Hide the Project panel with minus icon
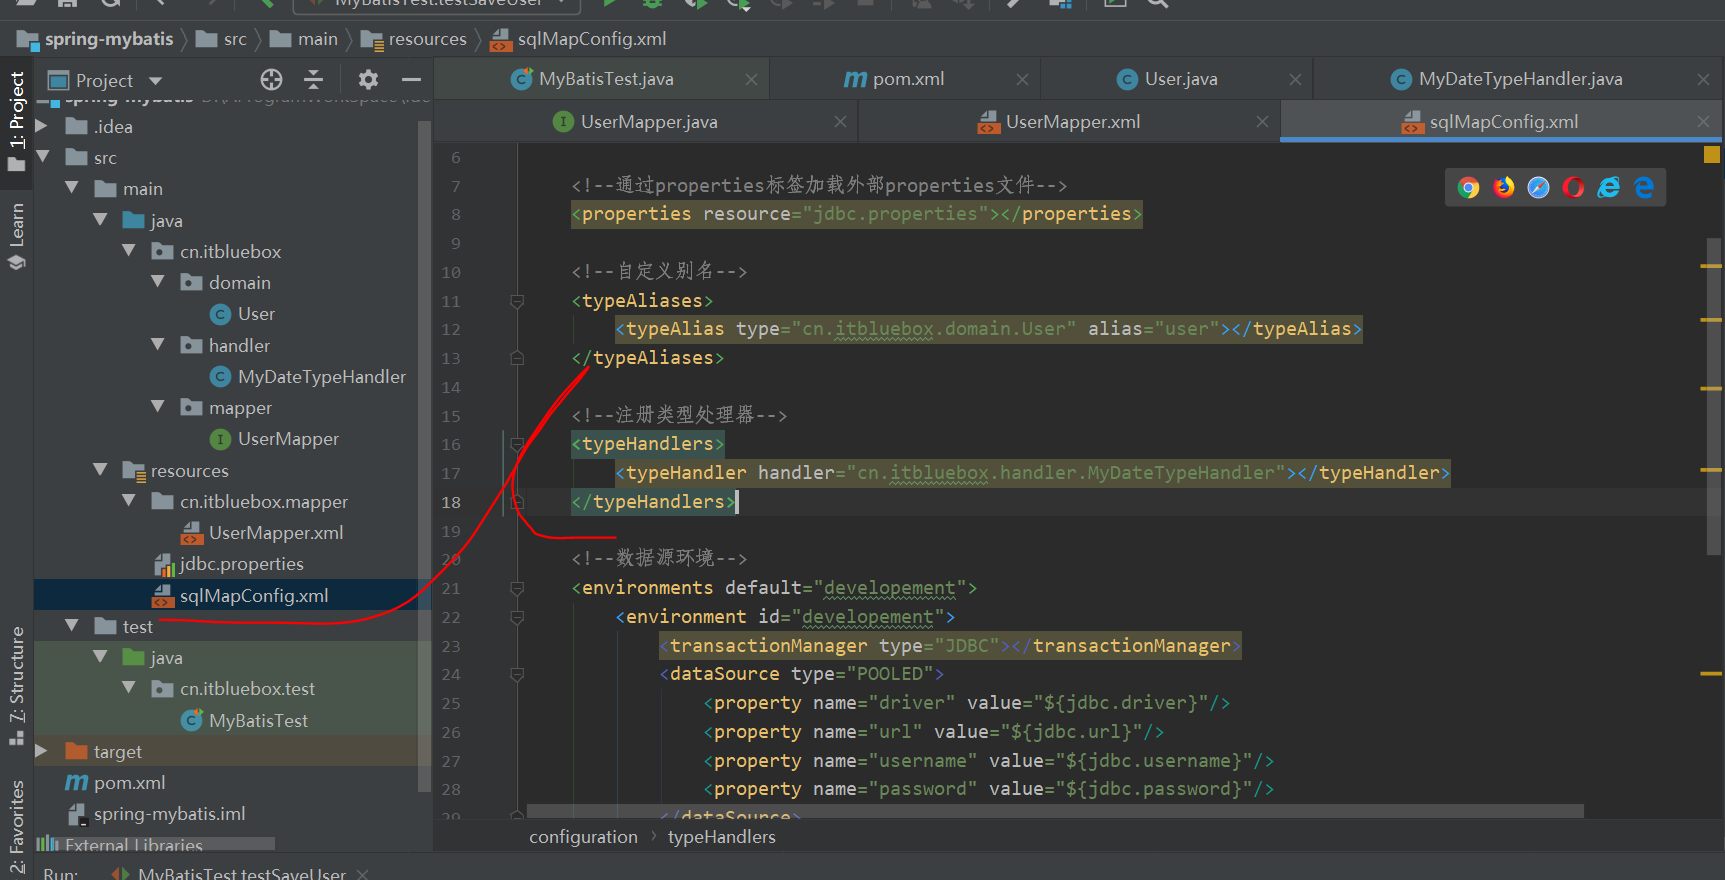 411,80
